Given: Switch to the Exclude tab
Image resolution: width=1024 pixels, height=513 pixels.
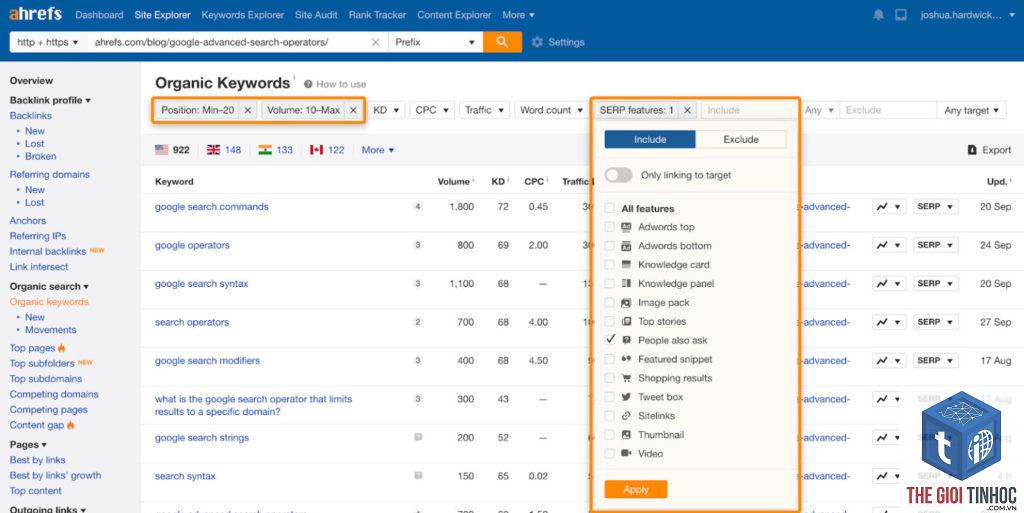Looking at the screenshot, I should [x=741, y=139].
